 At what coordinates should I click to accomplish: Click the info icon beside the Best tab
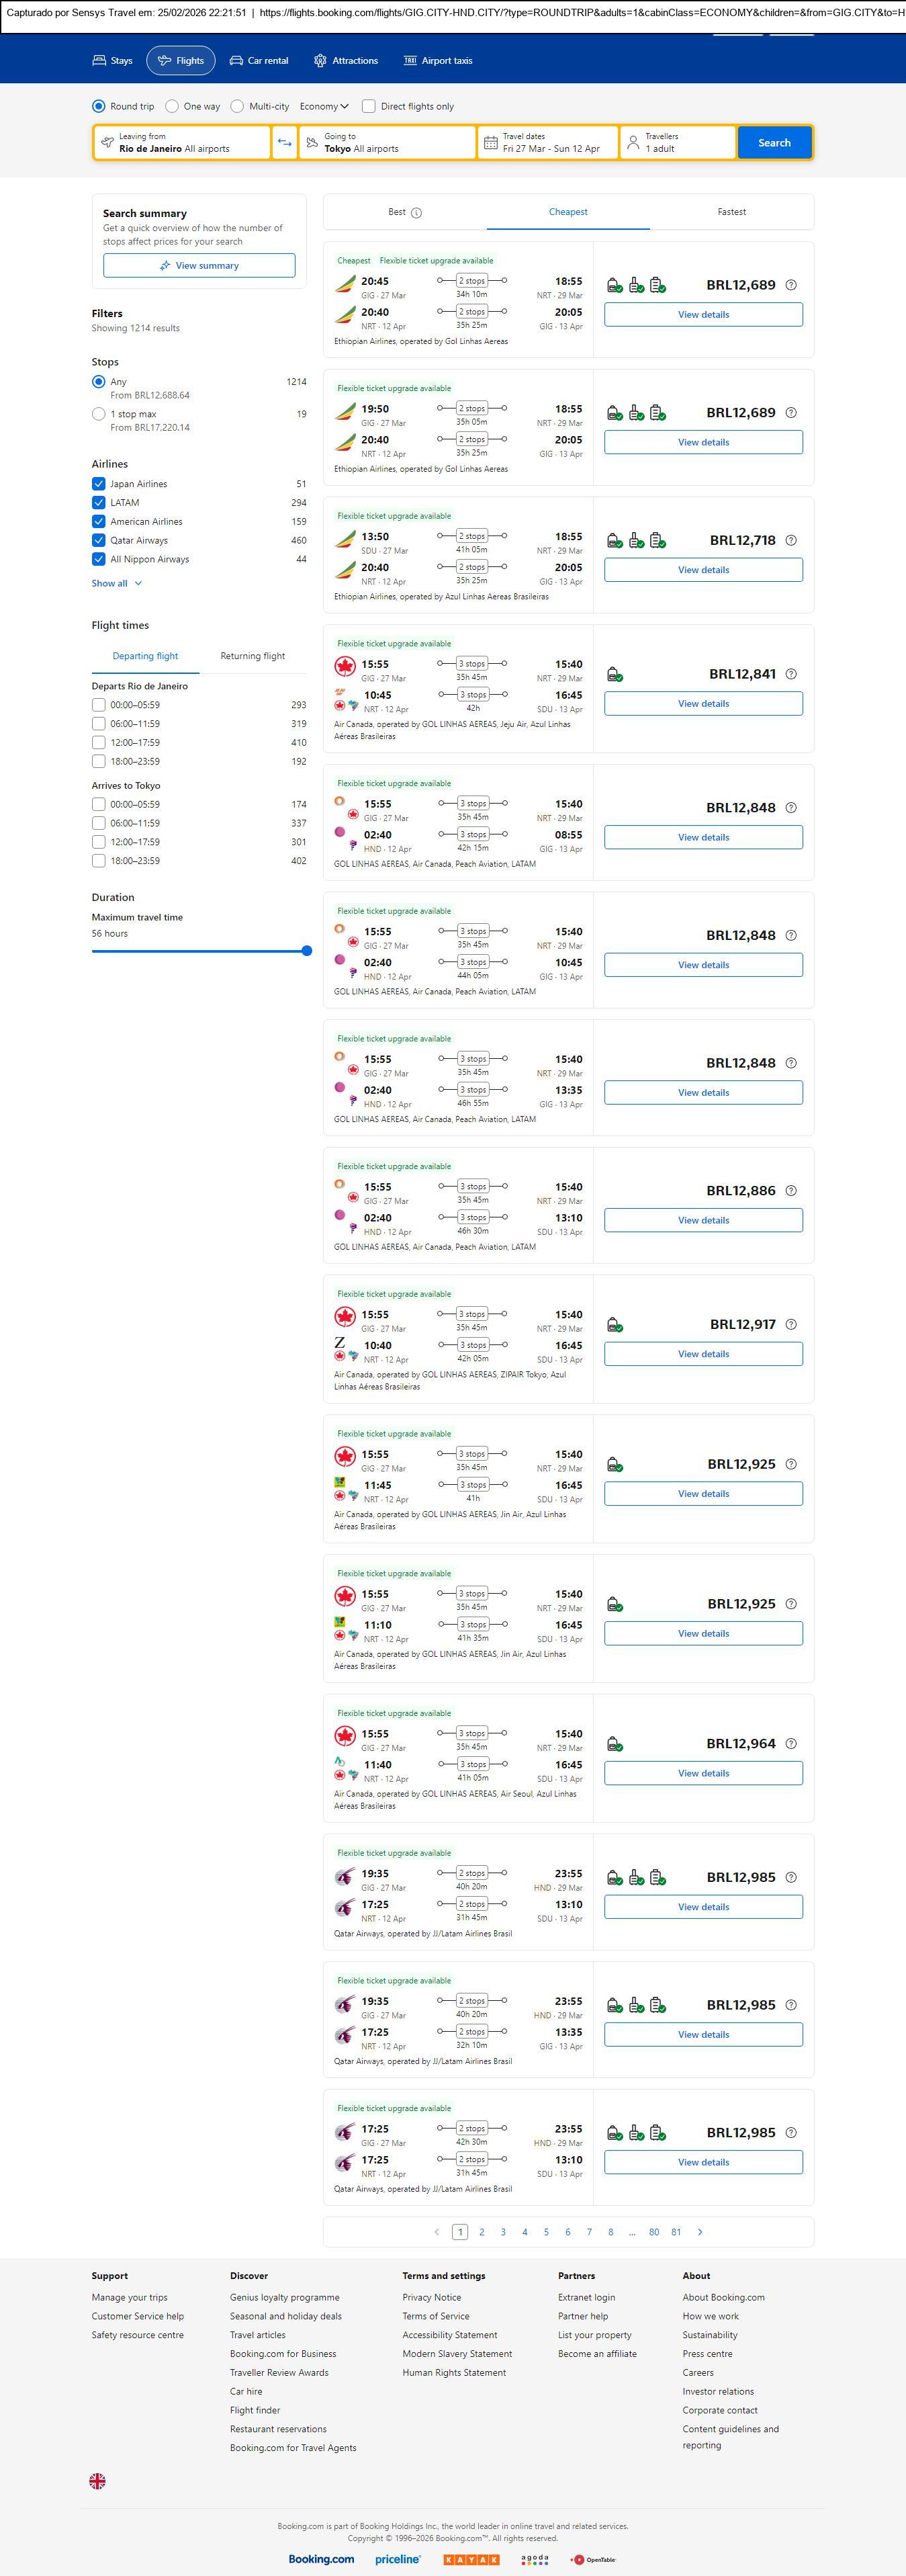tap(417, 213)
